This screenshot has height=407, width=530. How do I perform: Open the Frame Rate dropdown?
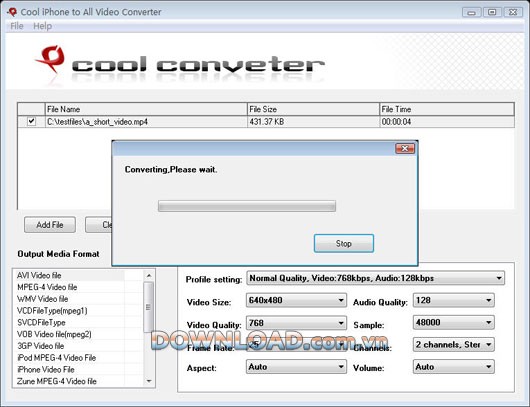(296, 344)
